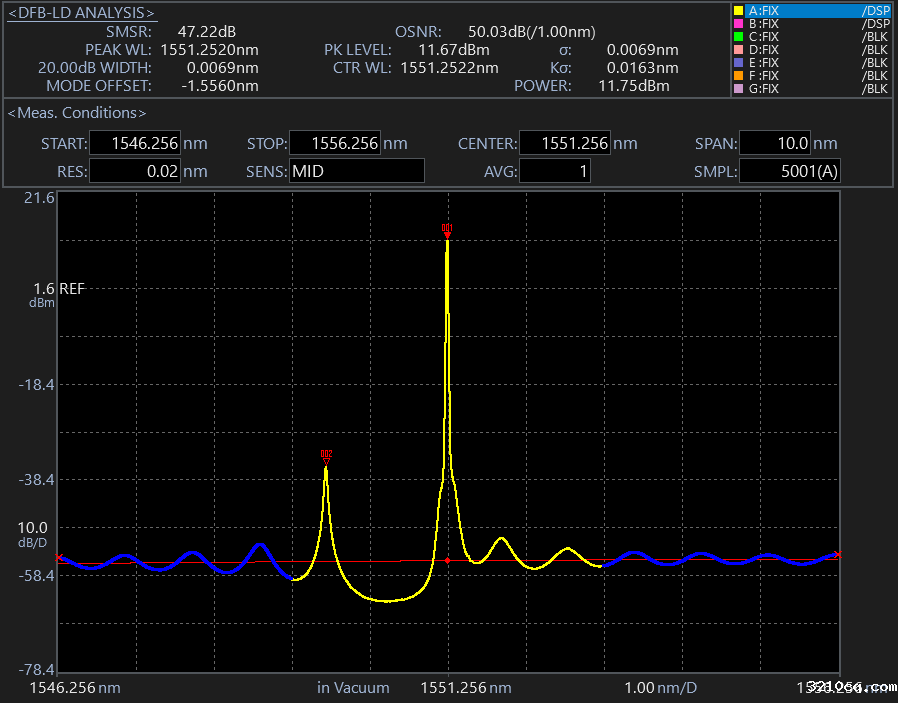Click the red X marker at right edge

(838, 554)
